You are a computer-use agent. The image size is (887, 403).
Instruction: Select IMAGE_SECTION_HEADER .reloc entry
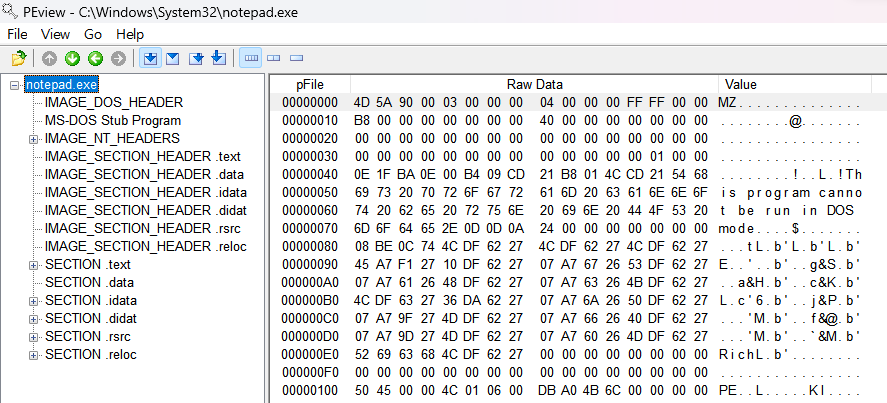coord(146,247)
